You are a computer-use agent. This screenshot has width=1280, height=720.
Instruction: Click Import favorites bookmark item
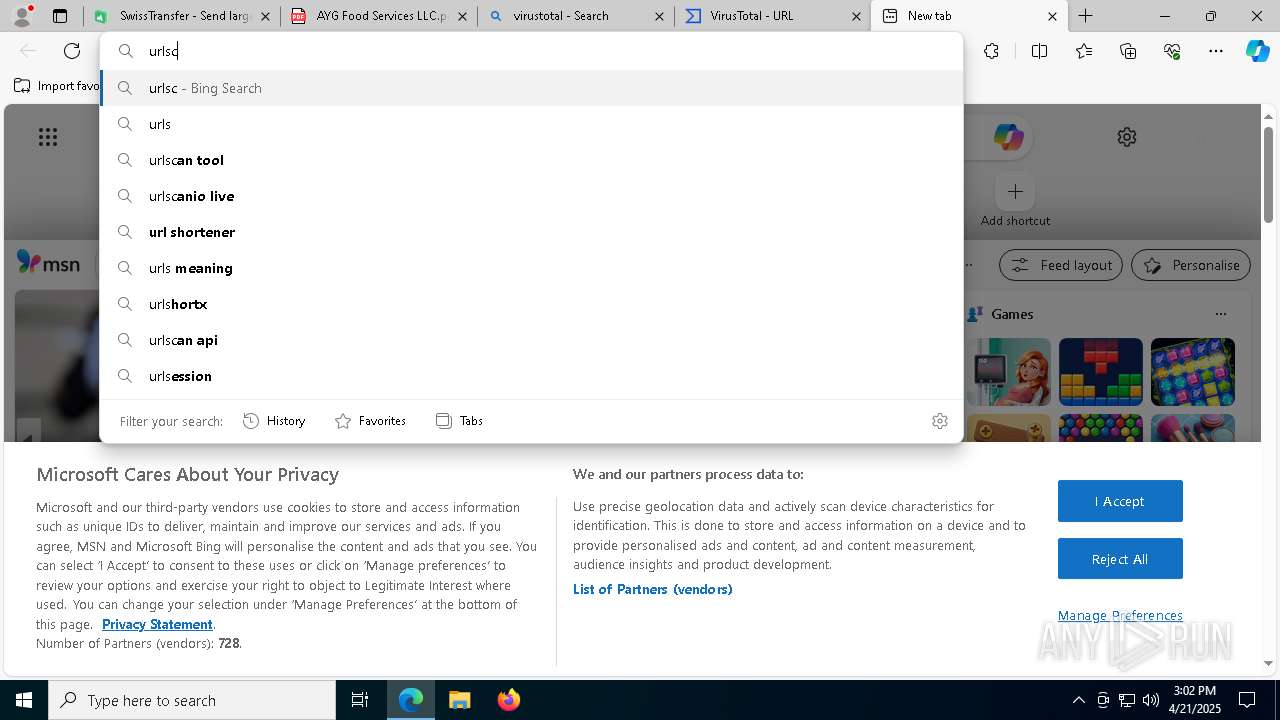tap(57, 86)
